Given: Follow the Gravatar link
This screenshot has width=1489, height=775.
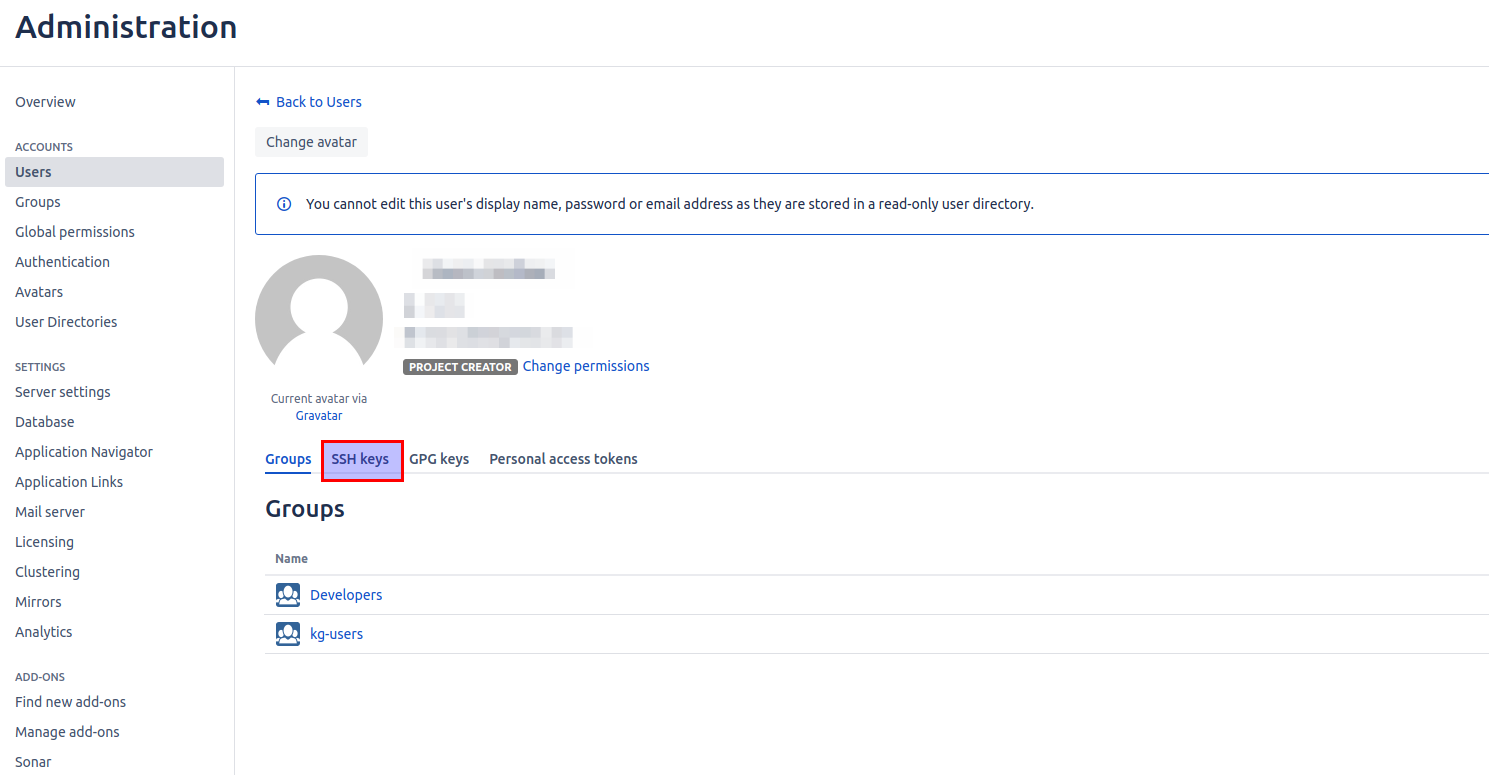Looking at the screenshot, I should [318, 415].
